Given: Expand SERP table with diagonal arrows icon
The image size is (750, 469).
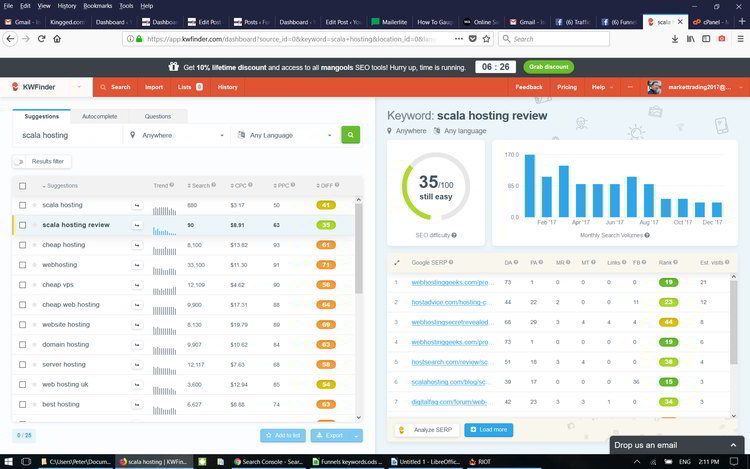Looking at the screenshot, I should pyautogui.click(x=397, y=262).
